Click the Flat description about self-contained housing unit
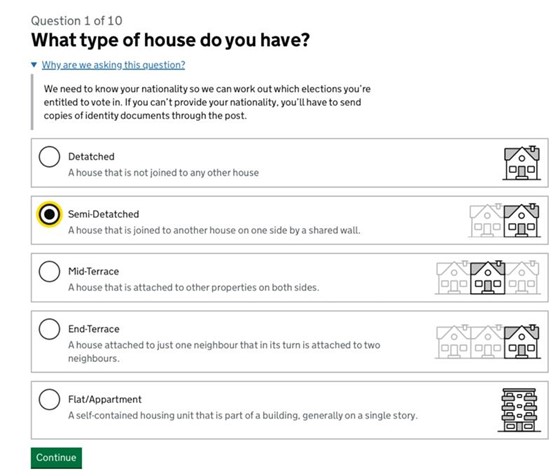The image size is (560, 476). (x=243, y=416)
